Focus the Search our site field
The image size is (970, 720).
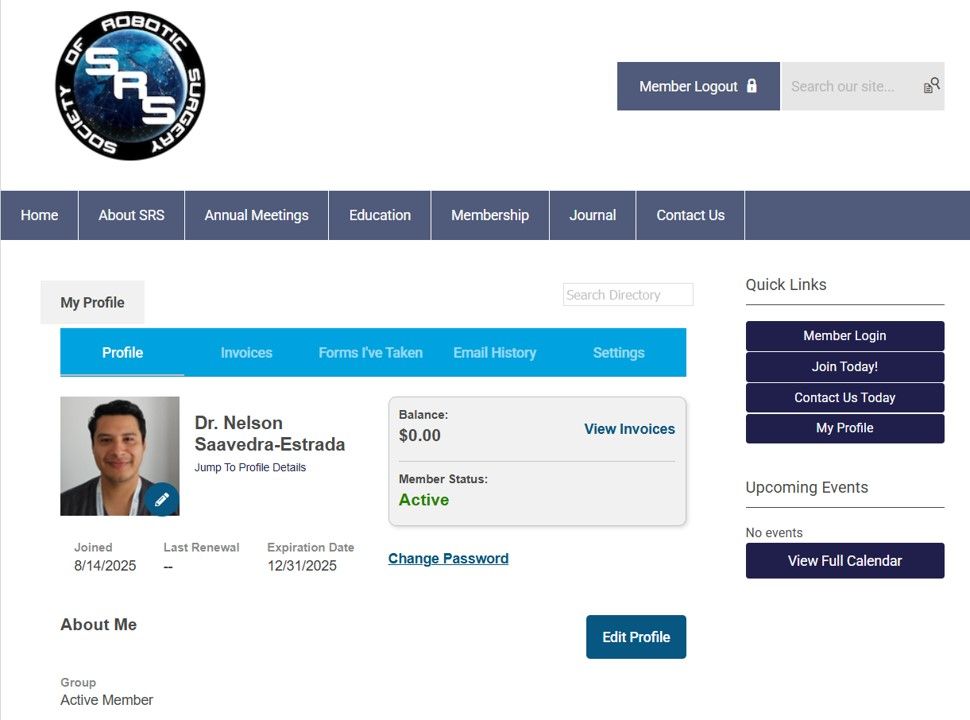(x=850, y=86)
